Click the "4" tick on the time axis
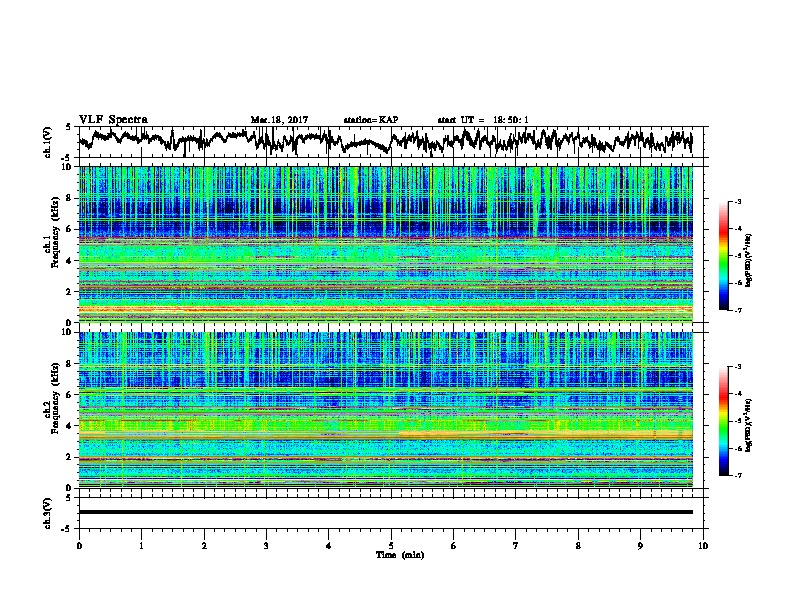Screen dimensions: 792x612 pyautogui.click(x=329, y=546)
